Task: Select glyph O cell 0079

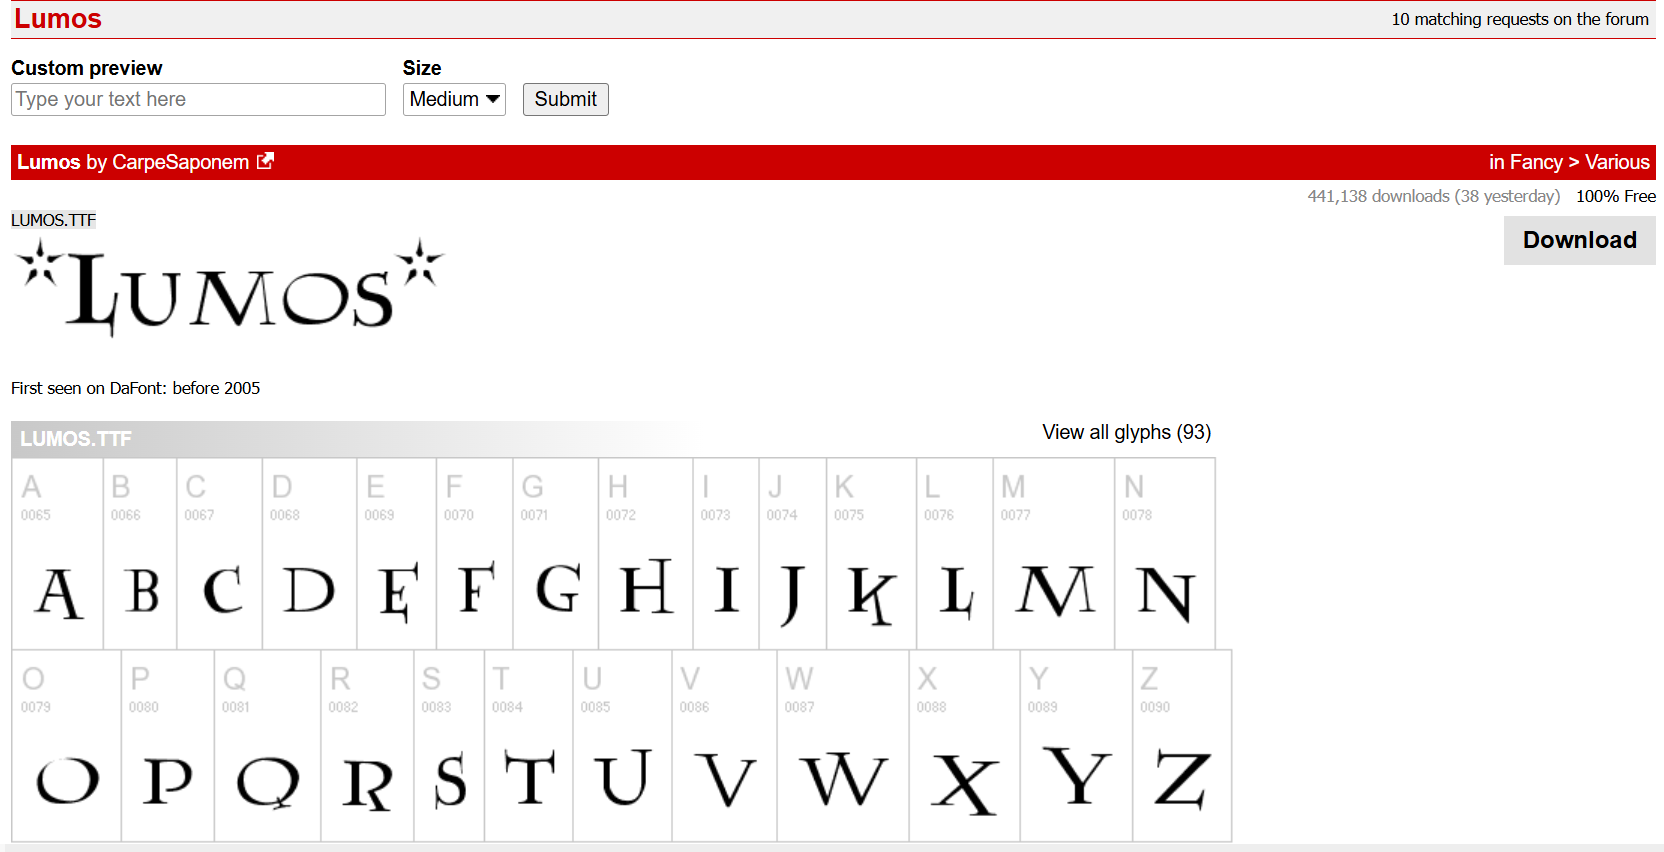Action: pos(67,746)
